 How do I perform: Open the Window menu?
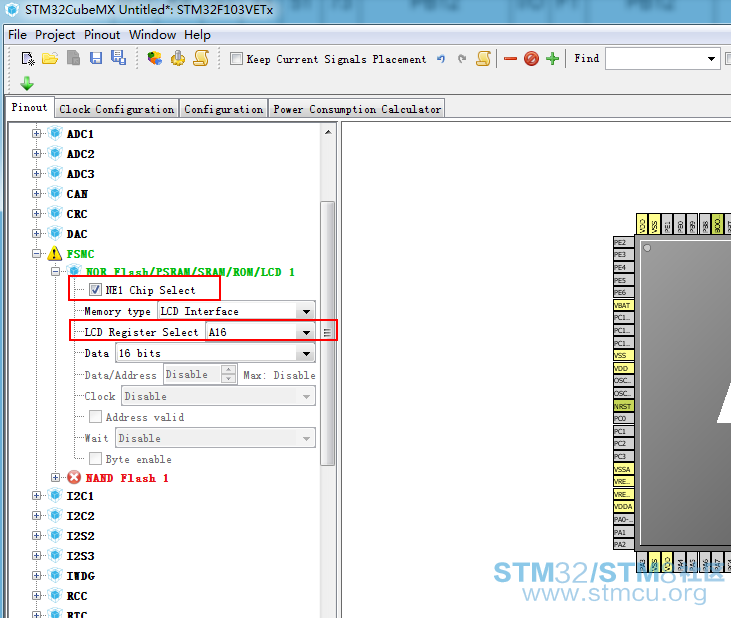(x=152, y=35)
